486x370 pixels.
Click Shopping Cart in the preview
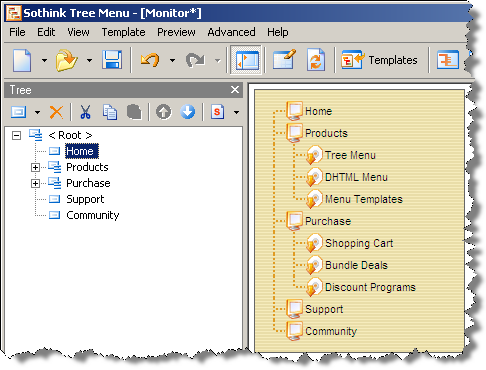pos(359,243)
